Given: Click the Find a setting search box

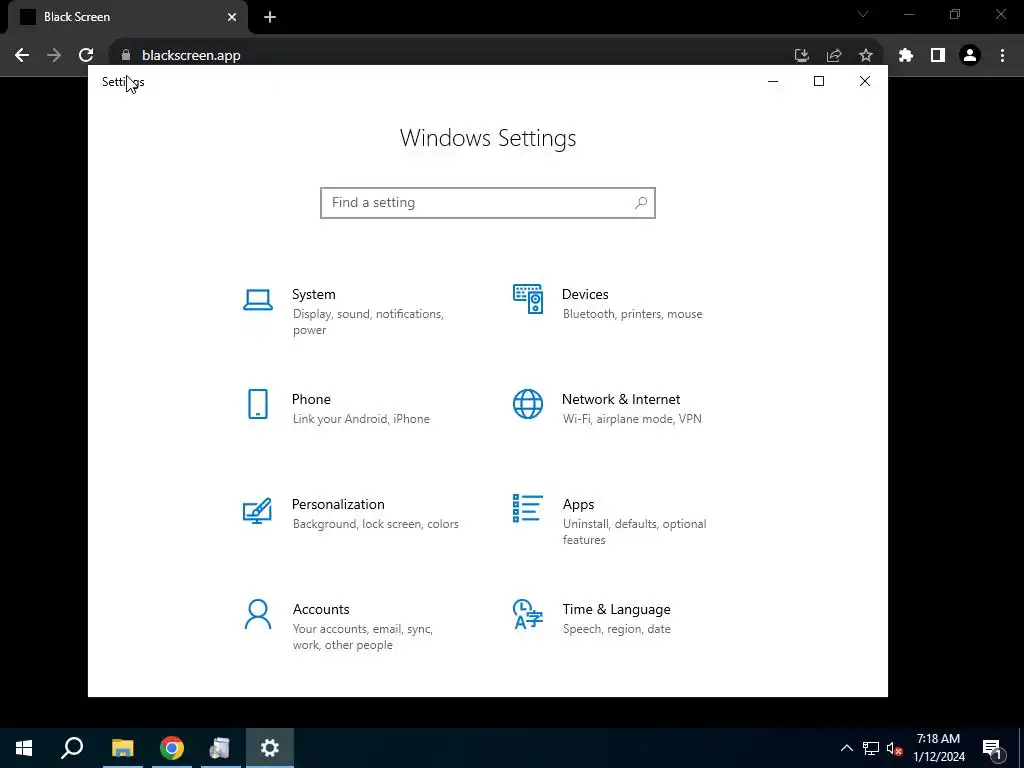Looking at the screenshot, I should tap(488, 202).
